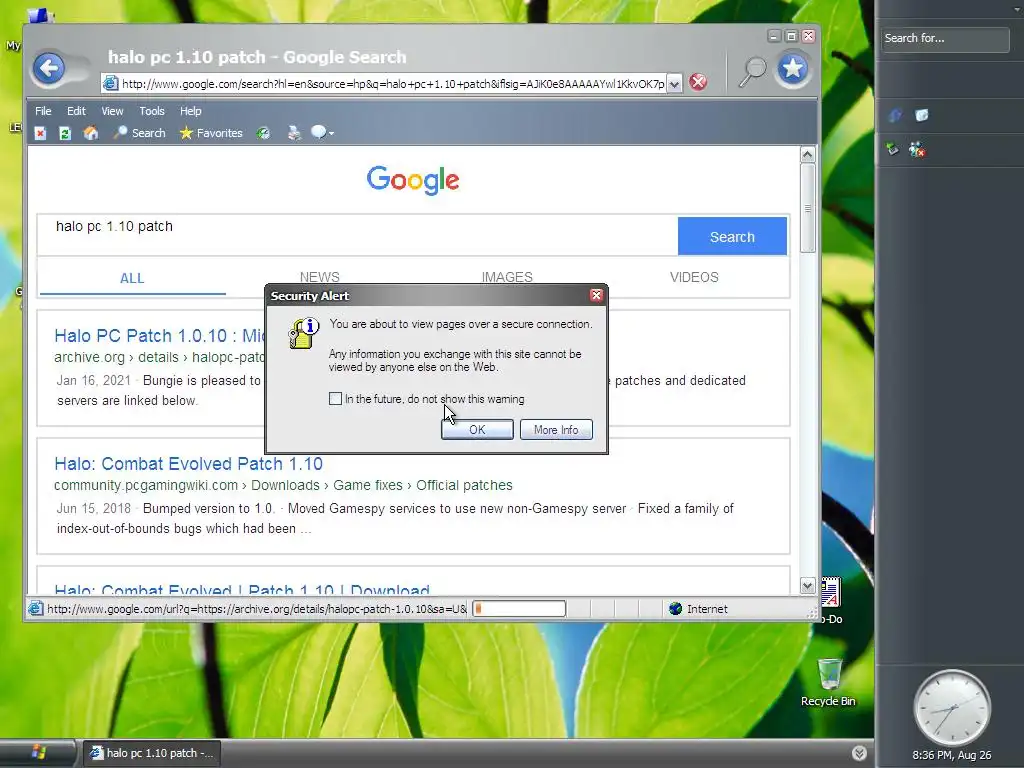Click the vertical scrollbar thumb
Viewport: 1024px width, 768px height.
tap(807, 208)
